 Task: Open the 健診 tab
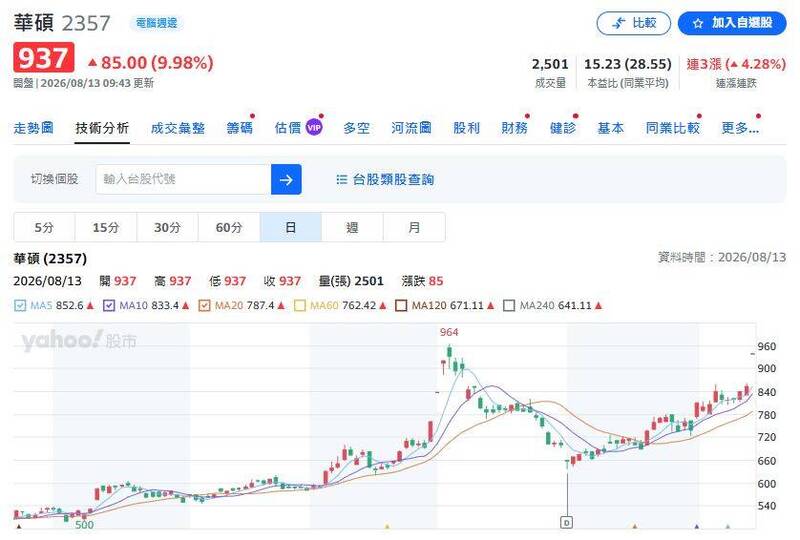coord(563,128)
